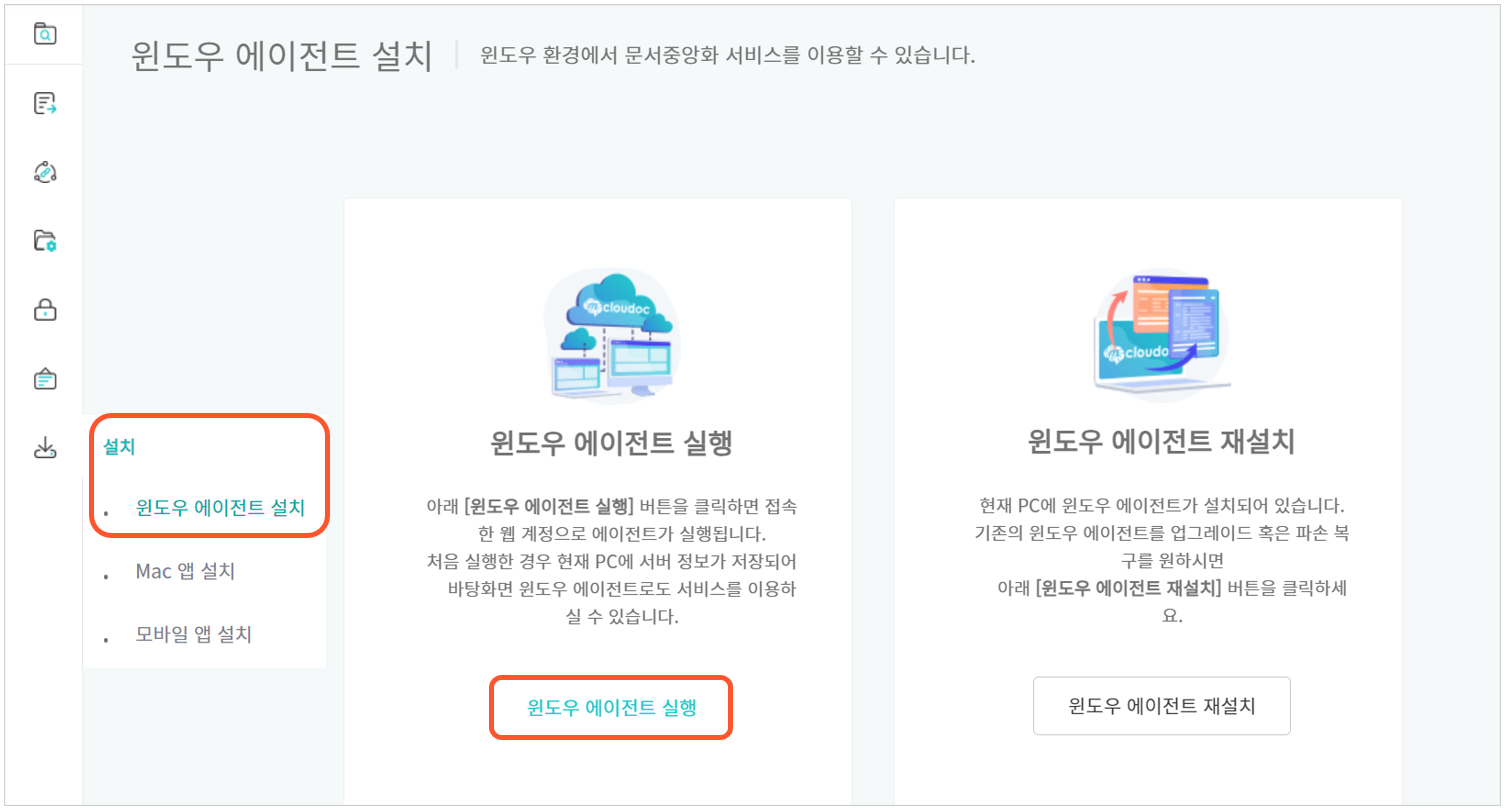Click the 윈도우 에이전트 재설치 card heading
The height and width of the screenshot is (810, 1506).
coord(1161,442)
